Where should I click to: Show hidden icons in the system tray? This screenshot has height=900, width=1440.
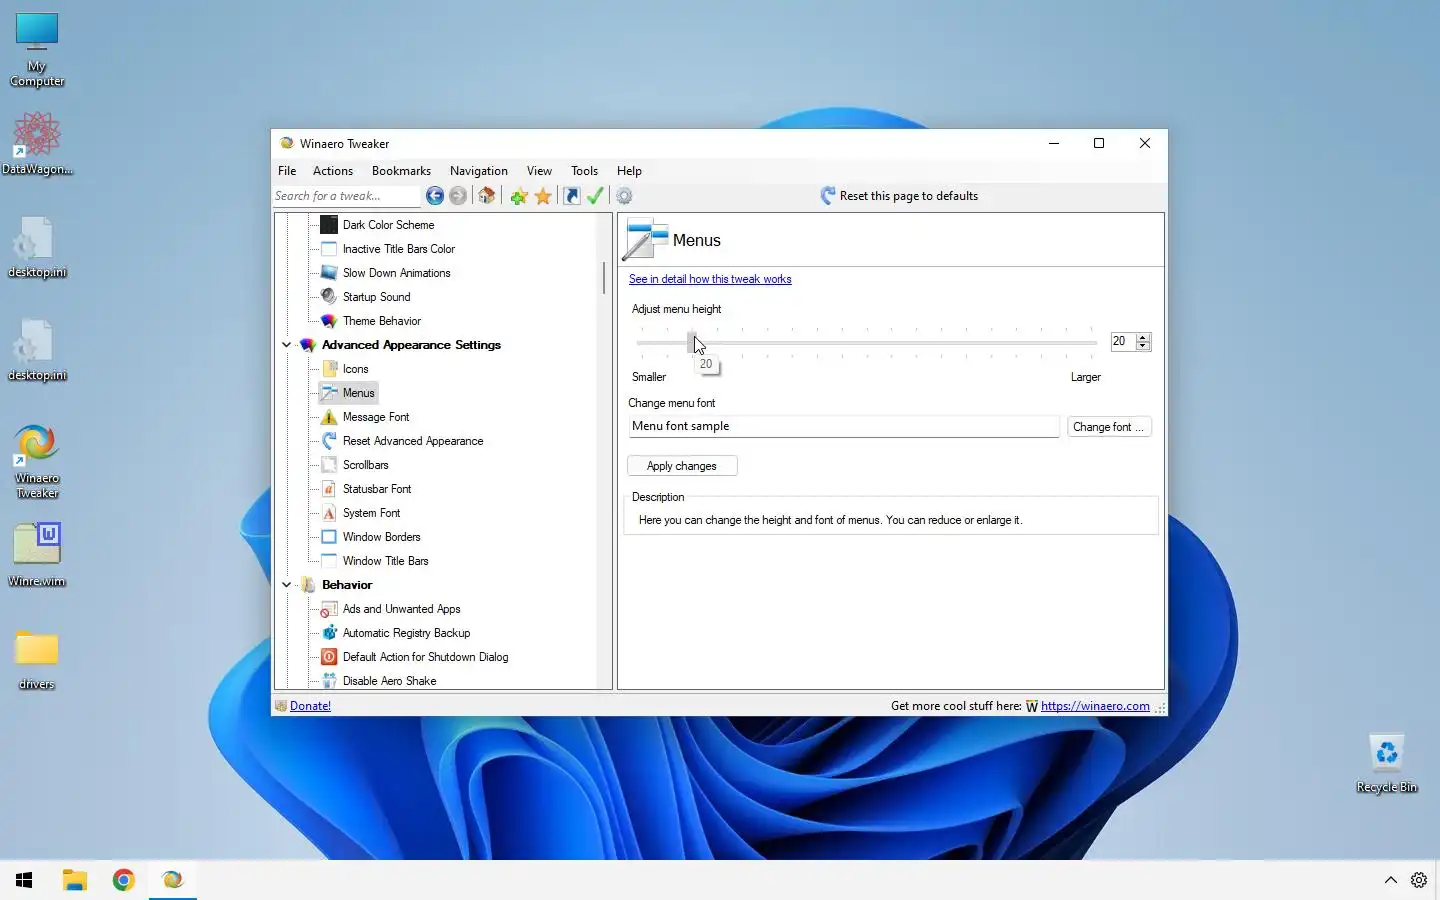click(1390, 880)
